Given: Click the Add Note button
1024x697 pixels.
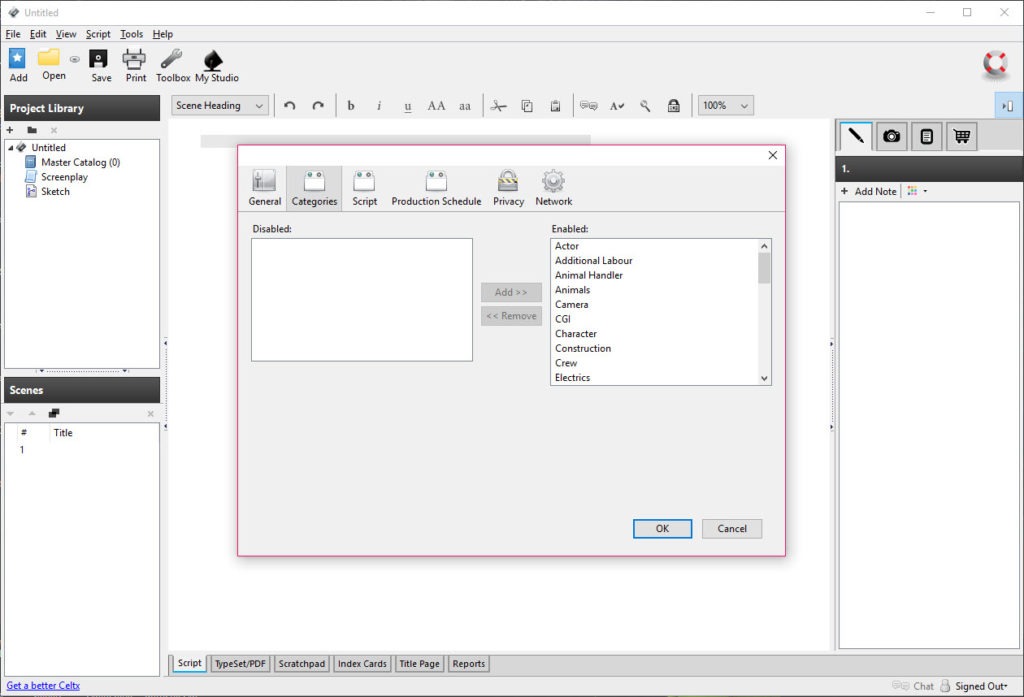Looking at the screenshot, I should coord(869,191).
